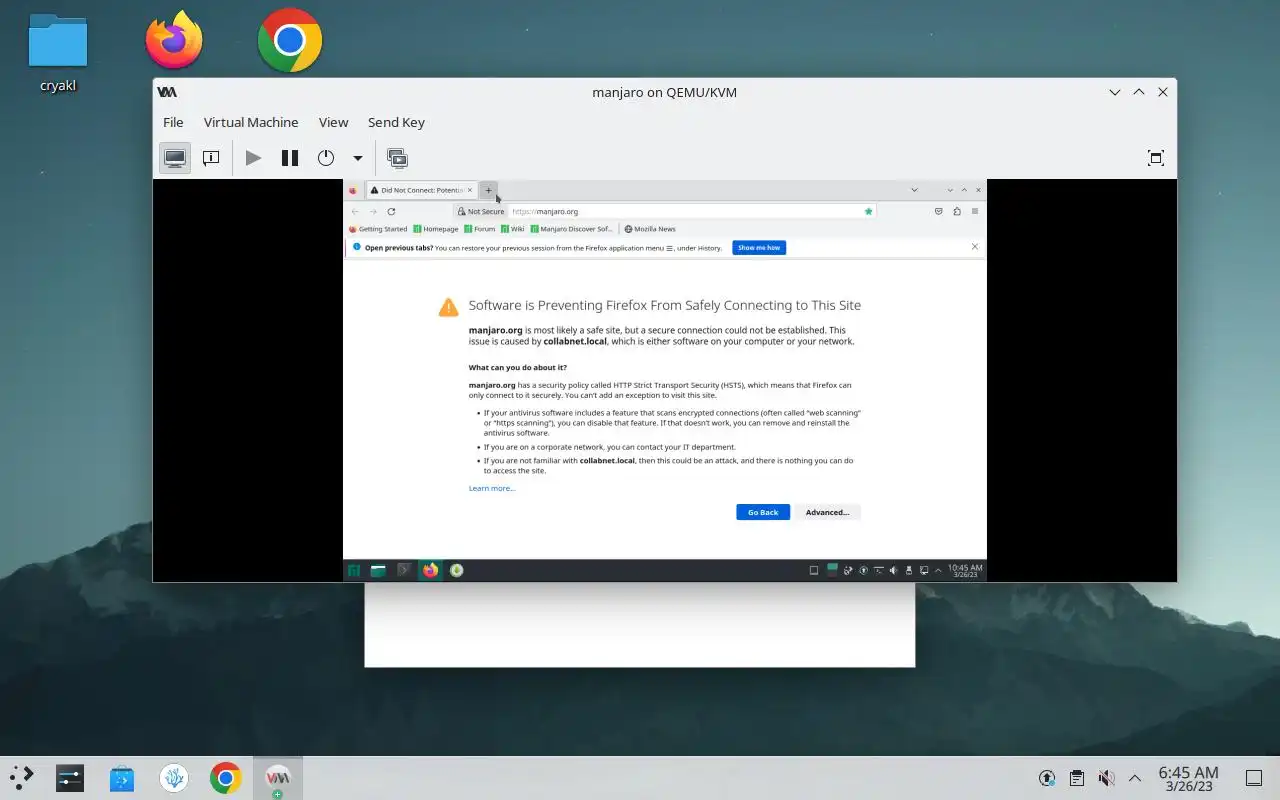1280x800 pixels.
Task: Open the cryakl folder on desktop
Action: (58, 52)
